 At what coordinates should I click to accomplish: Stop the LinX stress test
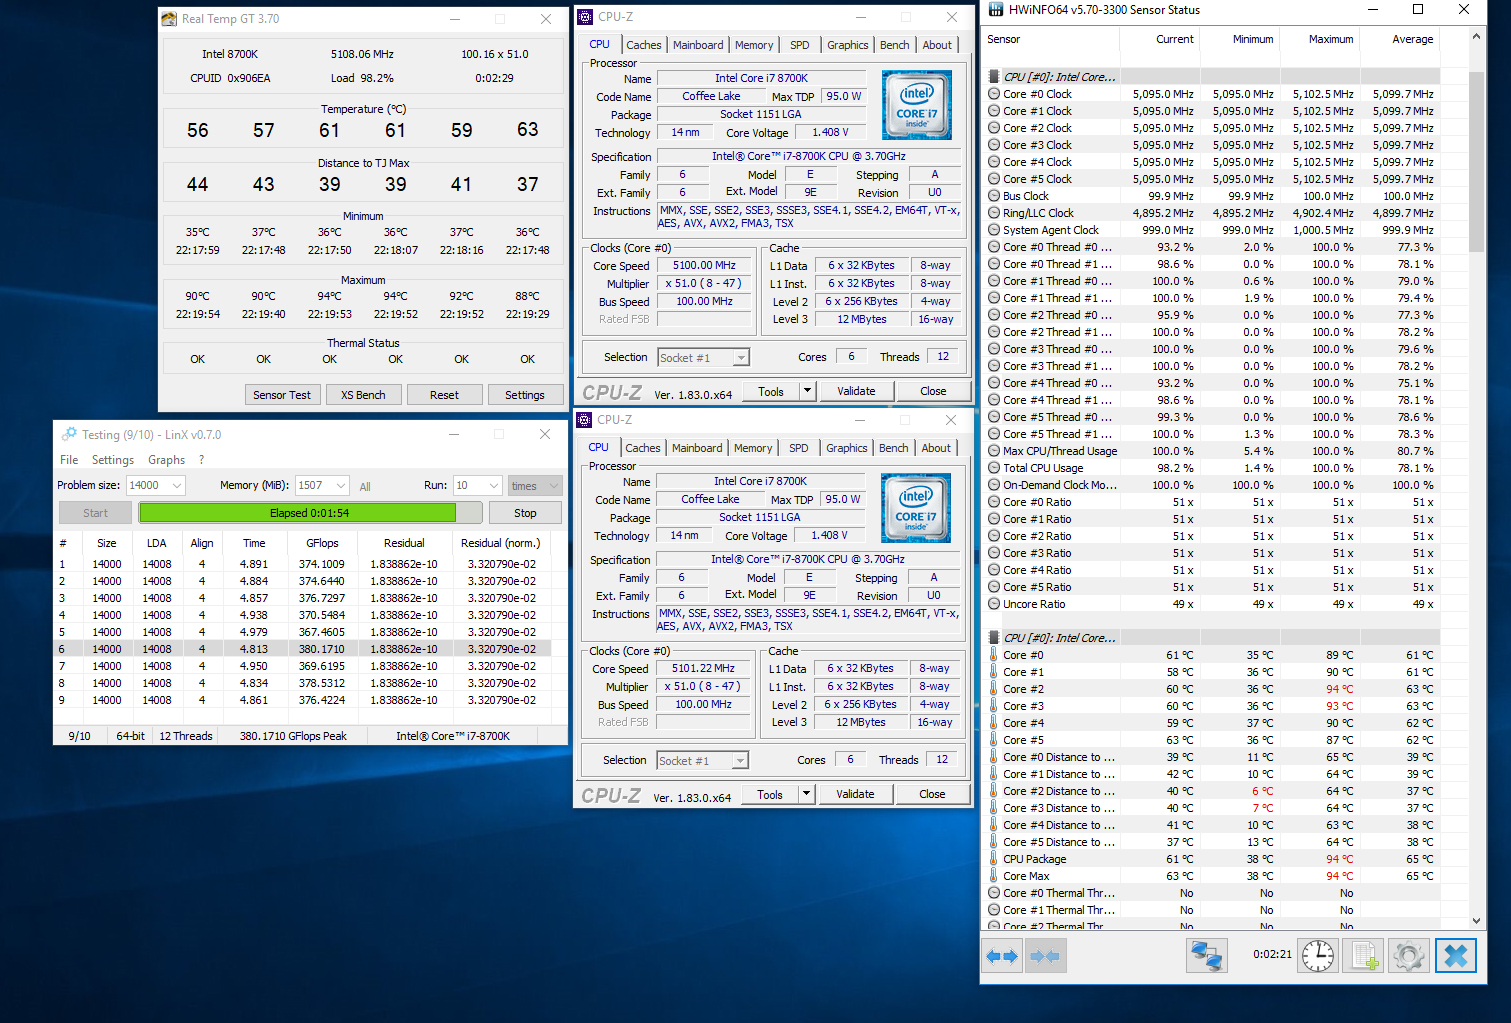525,513
